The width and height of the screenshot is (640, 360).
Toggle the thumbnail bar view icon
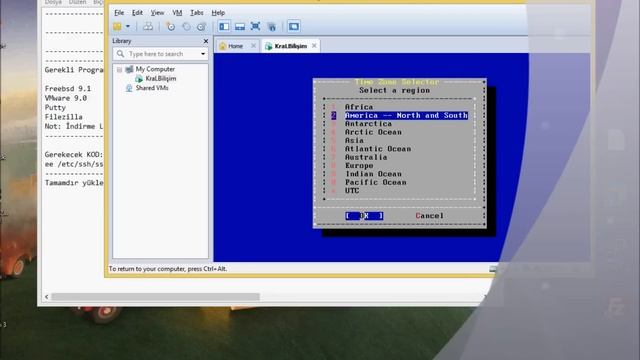point(240,27)
